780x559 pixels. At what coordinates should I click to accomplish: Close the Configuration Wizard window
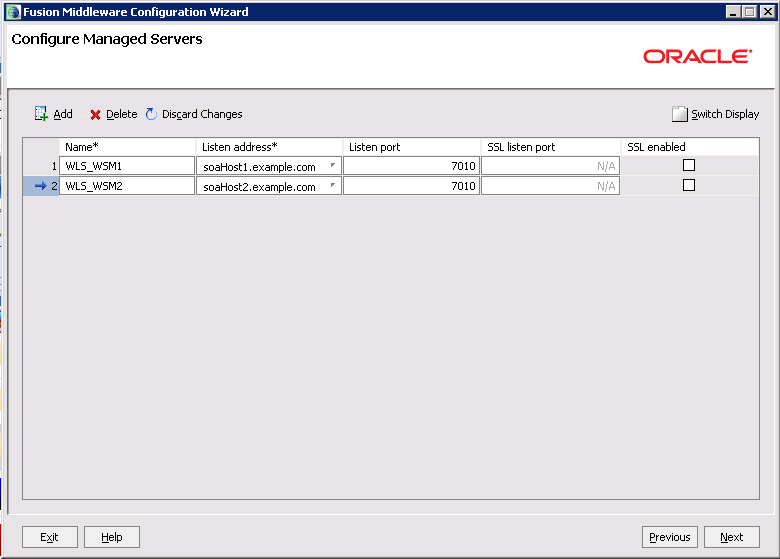pyautogui.click(x=768, y=12)
